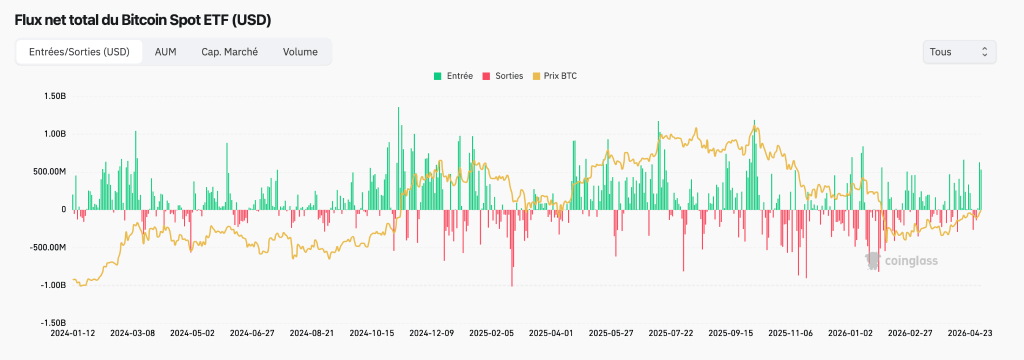The width and height of the screenshot is (1024, 360).
Task: Open the Tous time range dropdown
Action: pyautogui.click(x=959, y=52)
